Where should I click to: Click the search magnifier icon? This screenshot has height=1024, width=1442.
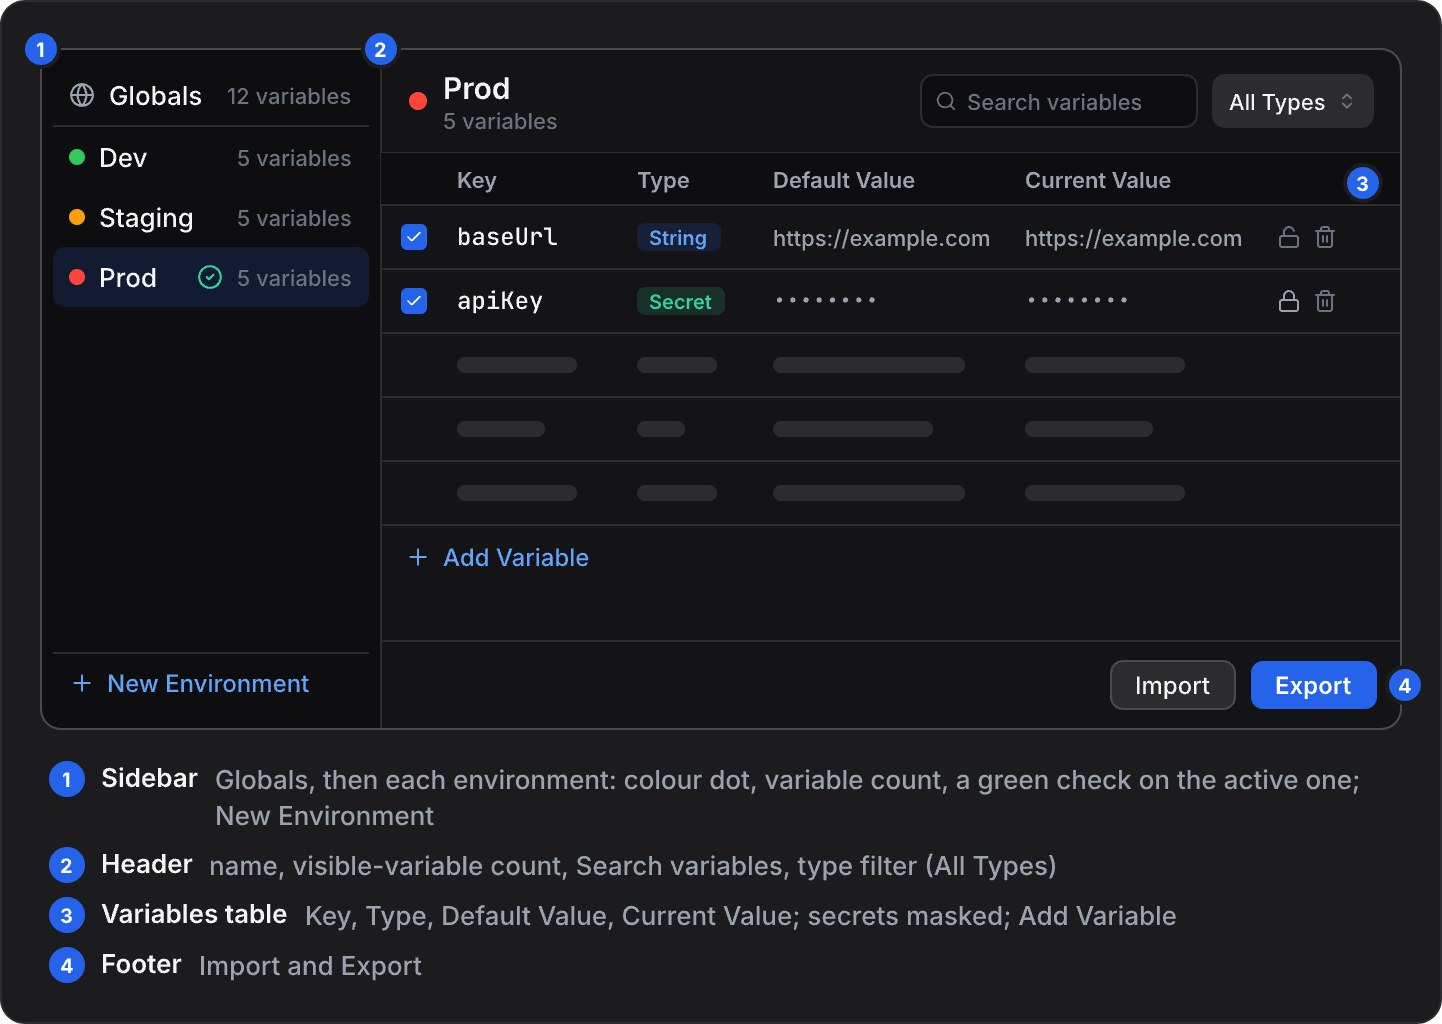(946, 101)
